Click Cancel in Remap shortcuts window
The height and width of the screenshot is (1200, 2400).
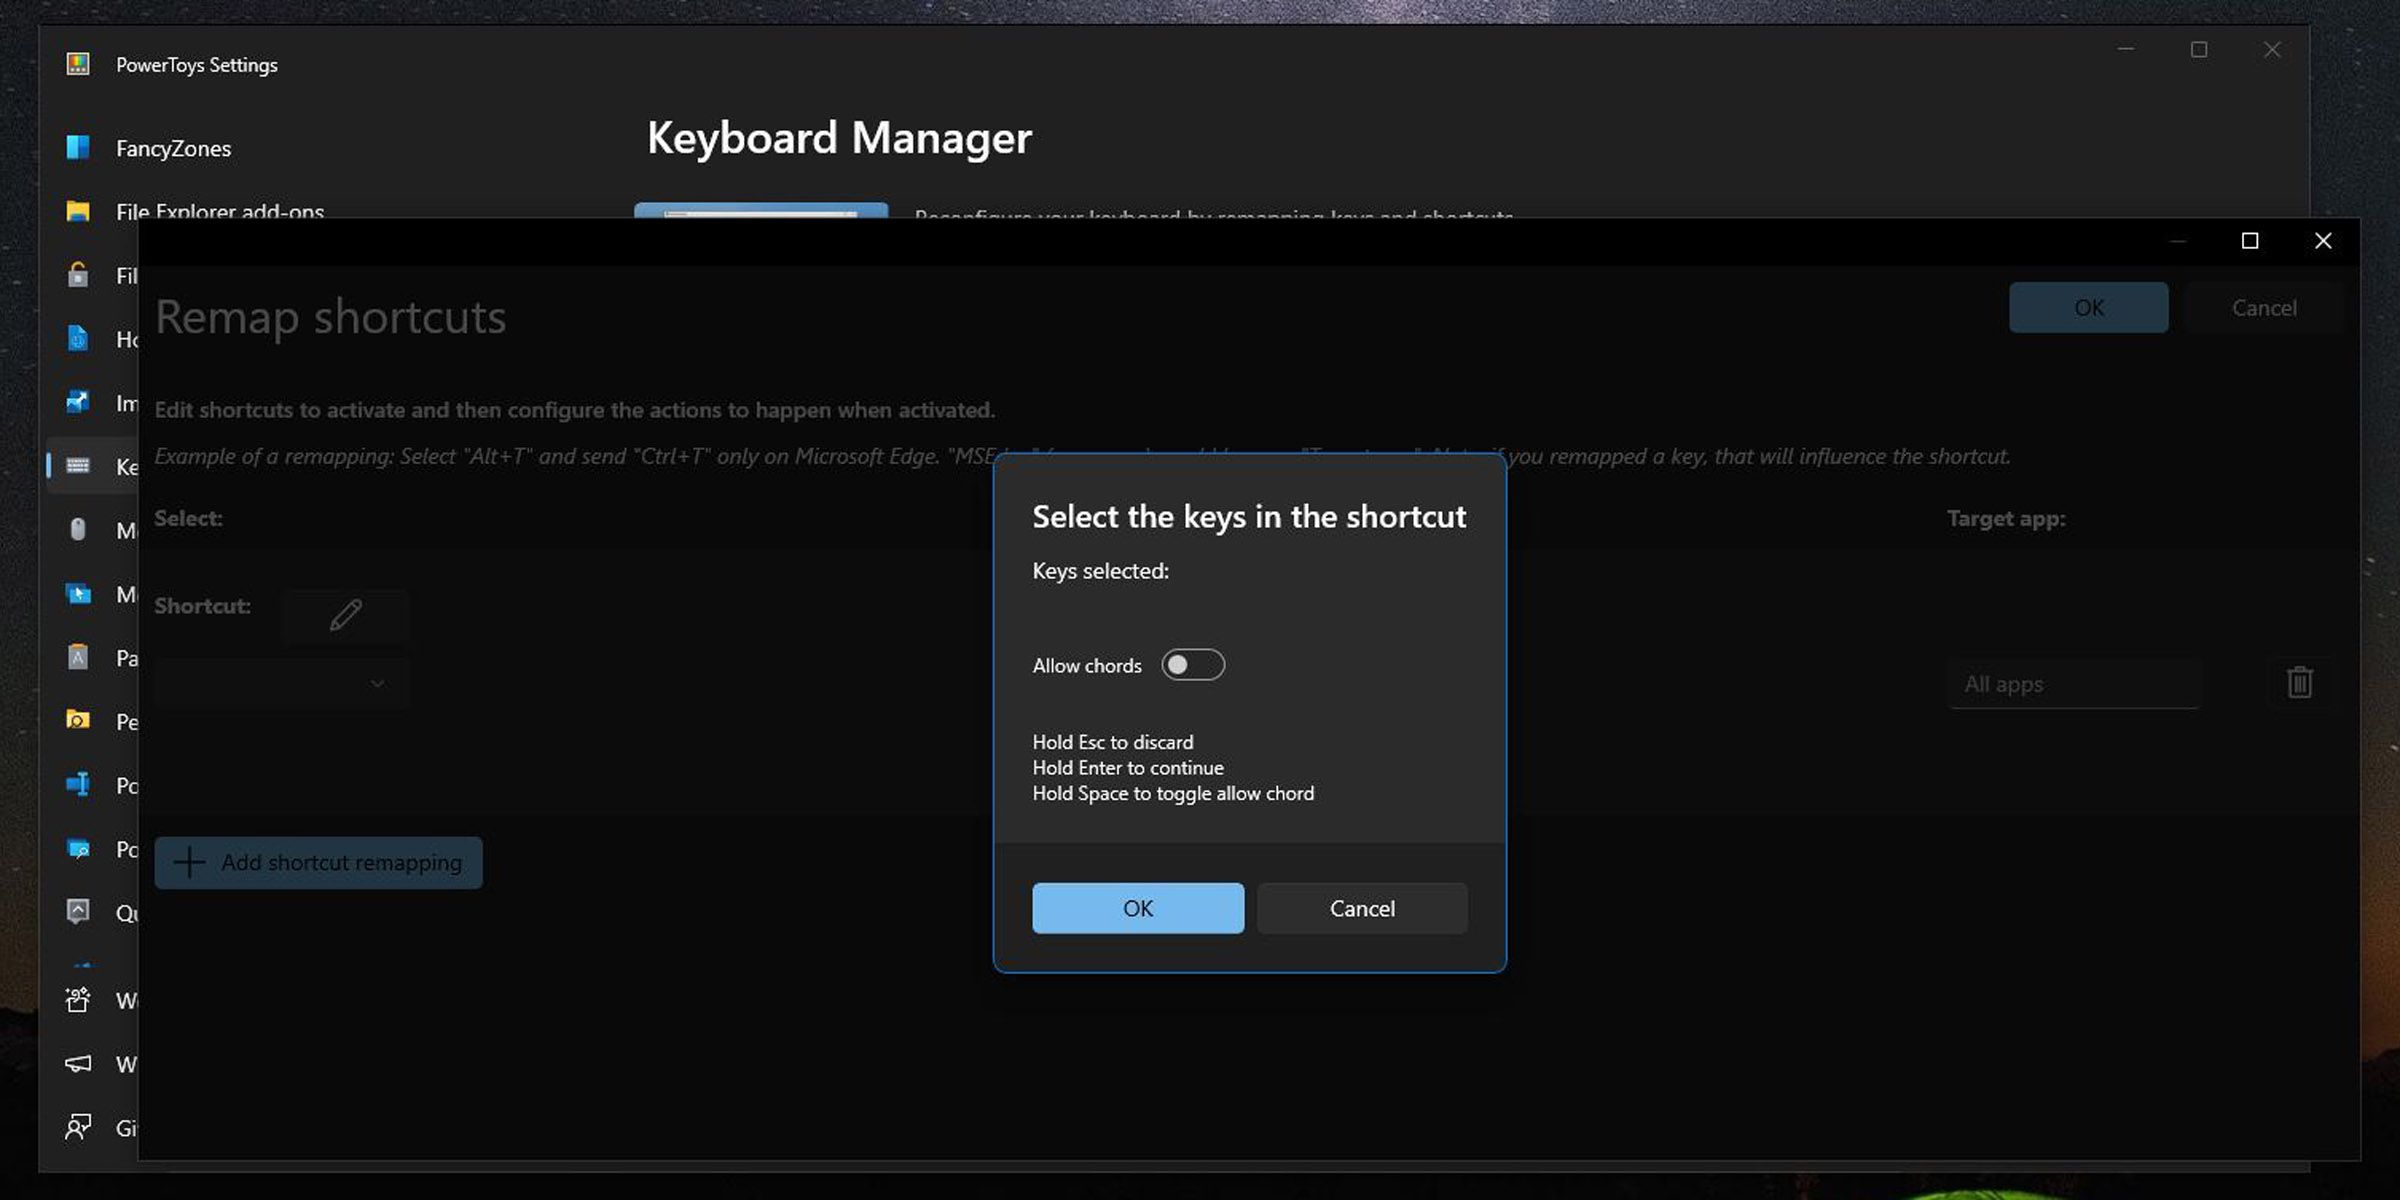[2263, 308]
